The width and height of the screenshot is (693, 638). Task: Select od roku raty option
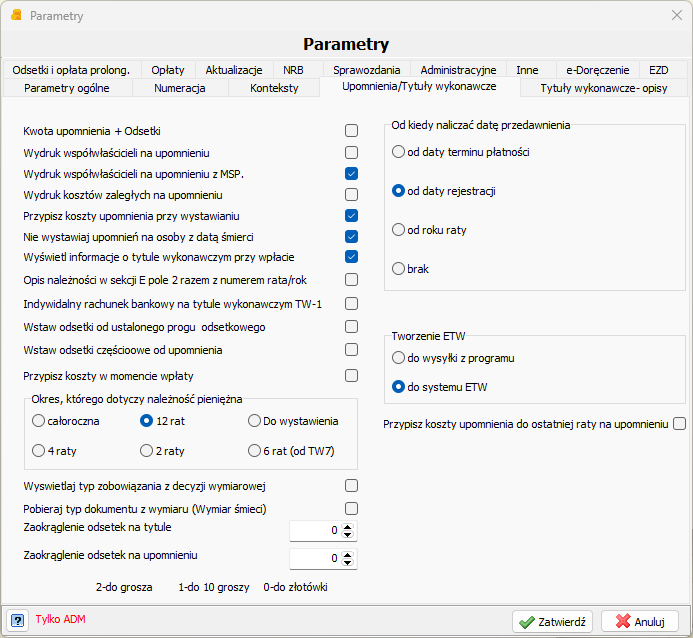(398, 230)
